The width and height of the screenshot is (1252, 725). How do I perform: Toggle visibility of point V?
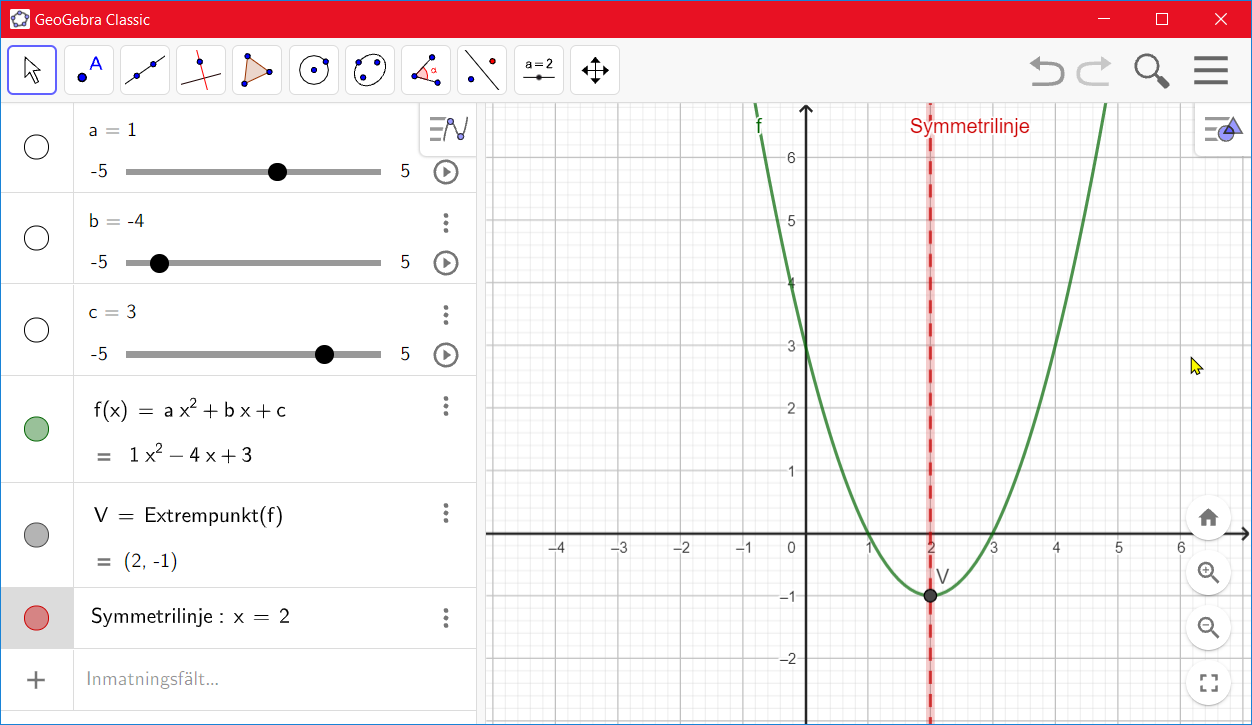click(x=36, y=535)
